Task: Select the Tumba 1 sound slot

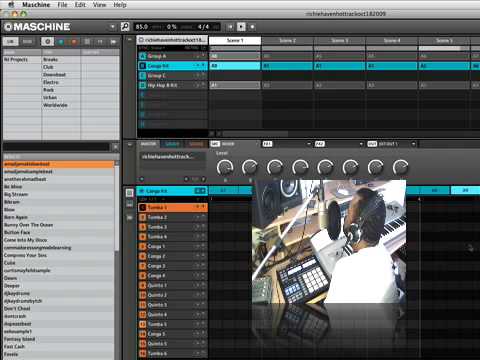Action: click(x=173, y=207)
